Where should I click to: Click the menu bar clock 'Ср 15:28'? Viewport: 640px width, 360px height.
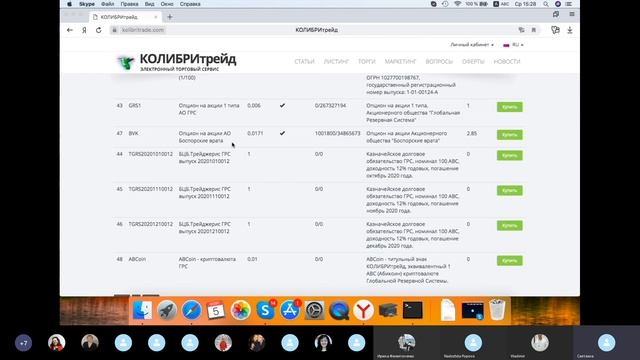point(525,4)
